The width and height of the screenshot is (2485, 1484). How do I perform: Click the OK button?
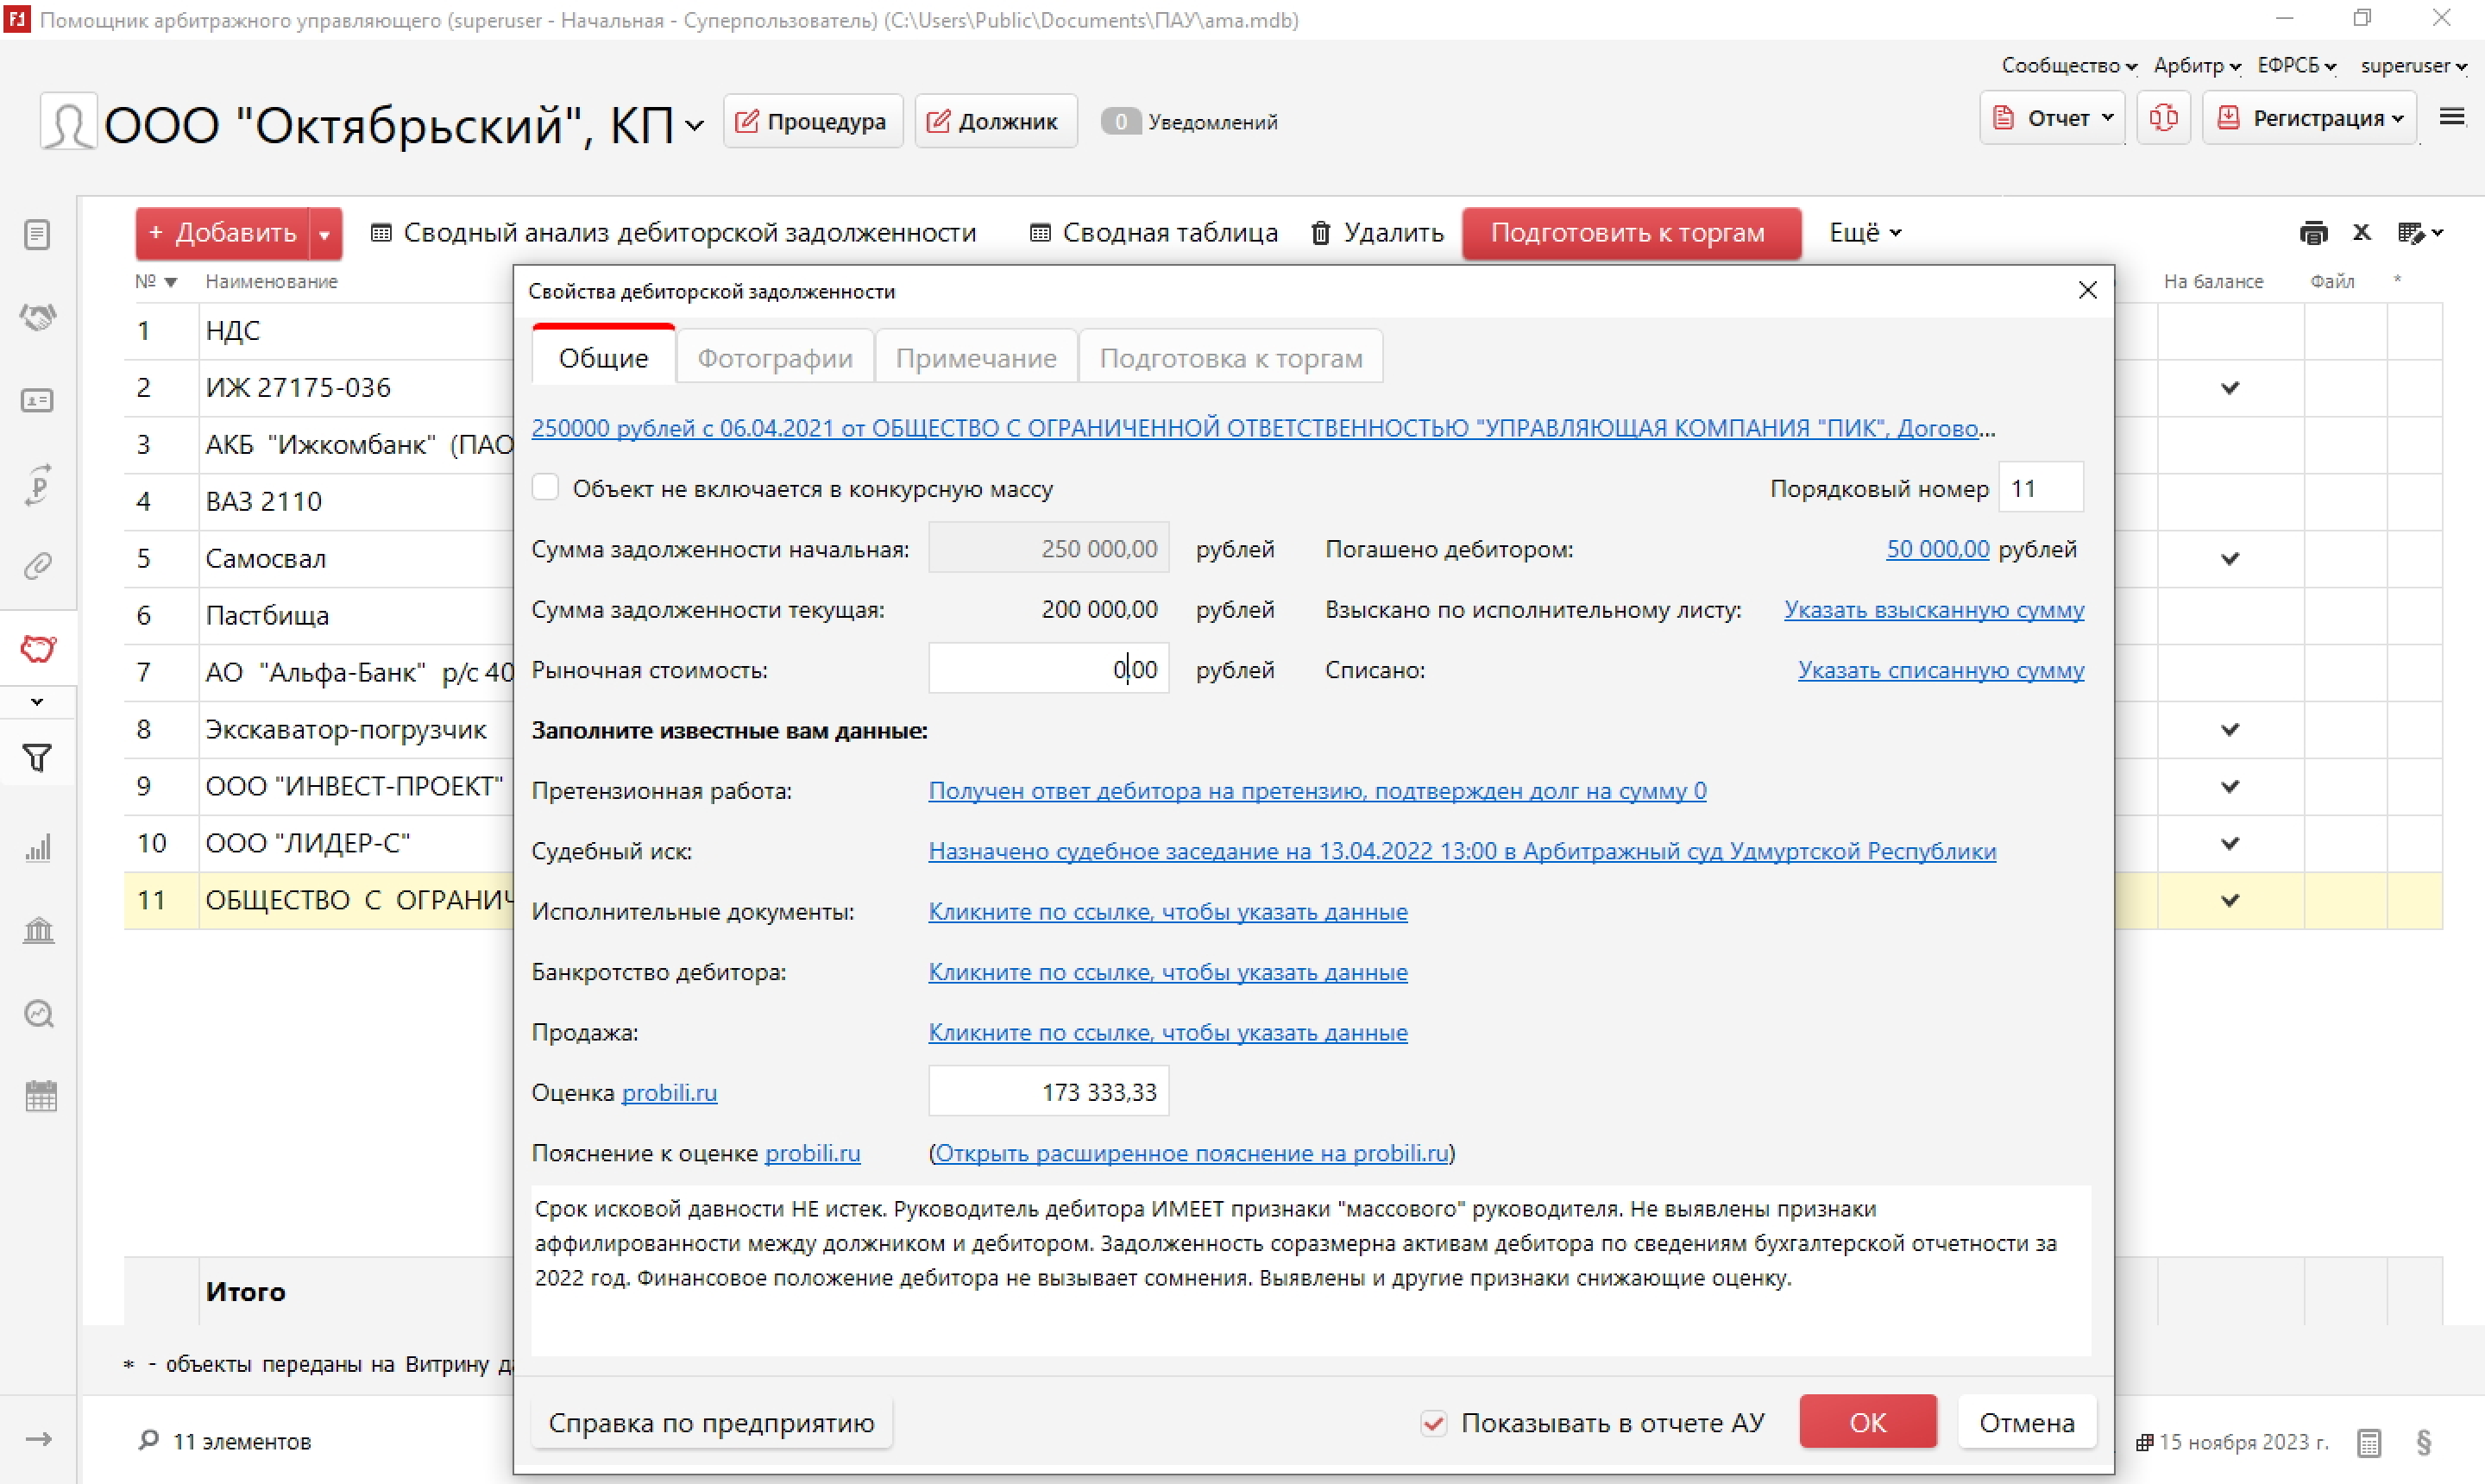pyautogui.click(x=1867, y=1422)
